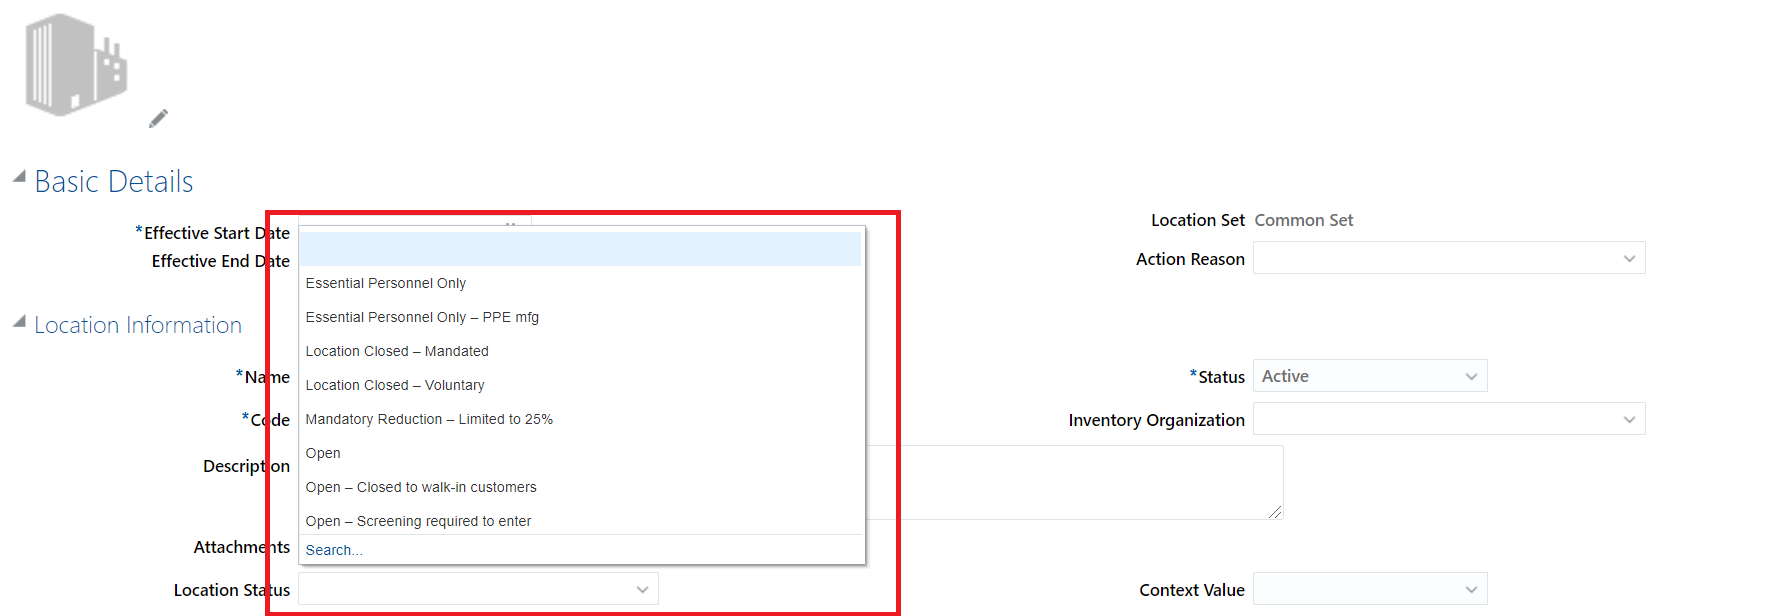The height and width of the screenshot is (616, 1792).
Task: Toggle the Location Status dropdown arrow
Action: (x=642, y=590)
